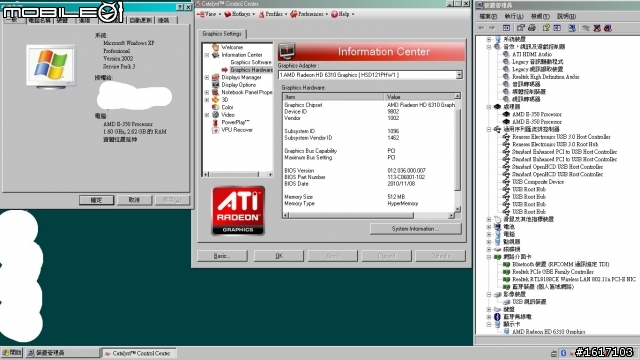The height and width of the screenshot is (360, 640).
Task: Switch to 裝置管理員 on the taskbar
Action: click(x=62, y=353)
